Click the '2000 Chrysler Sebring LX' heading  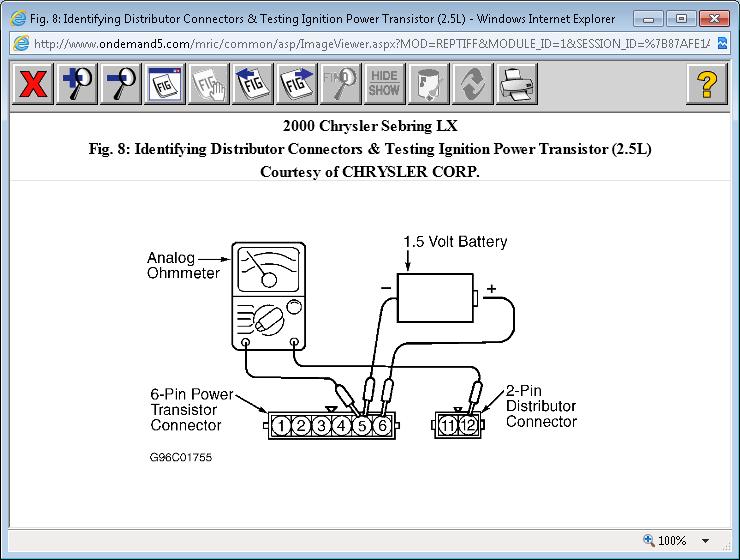click(x=370, y=126)
